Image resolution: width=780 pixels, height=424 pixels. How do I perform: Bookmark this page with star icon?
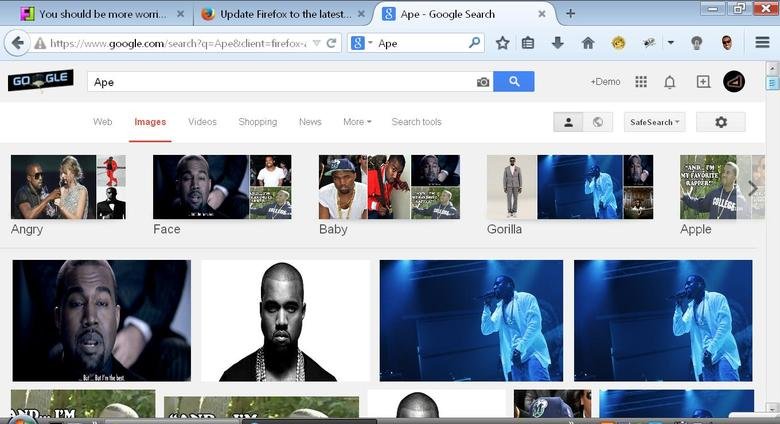point(502,43)
